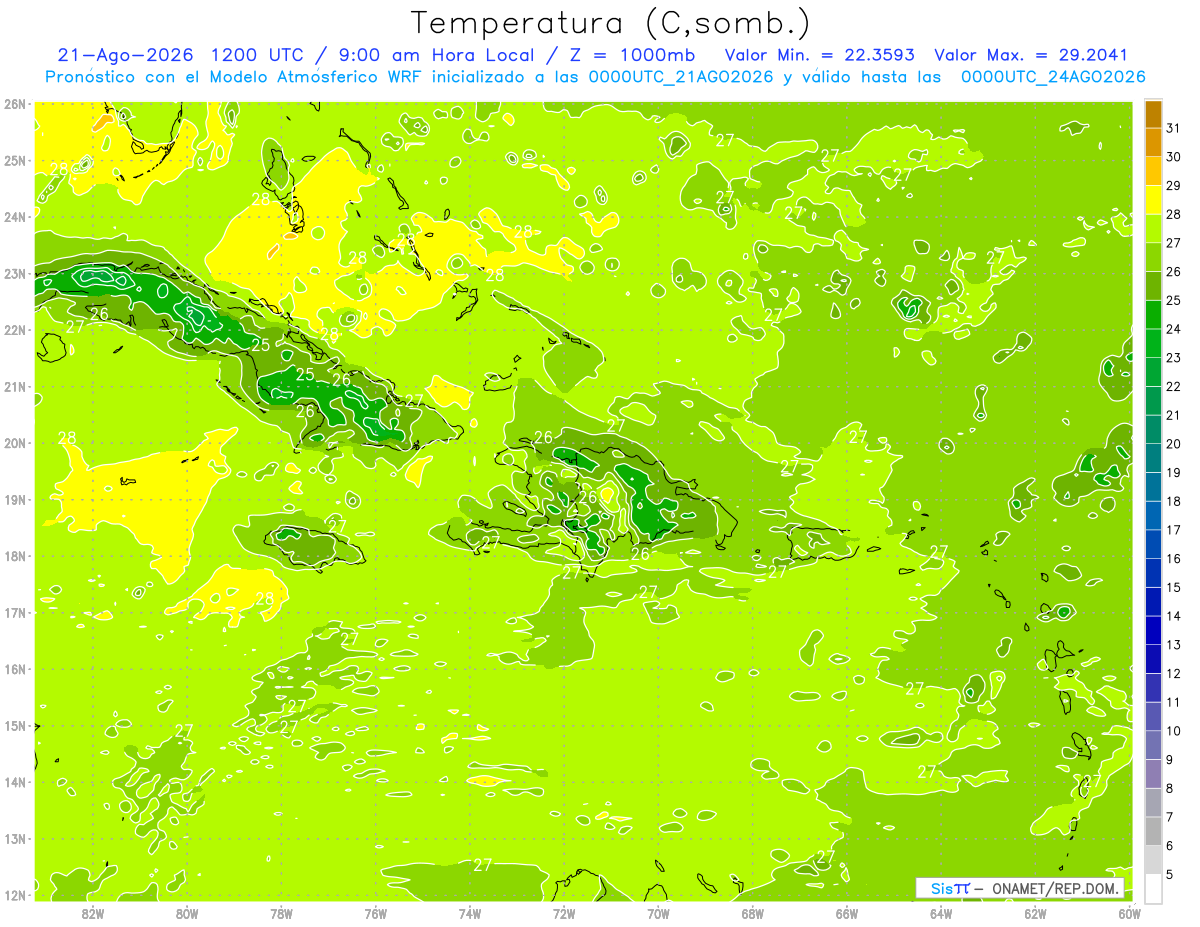Click the legend label "29"
This screenshot has height=927, width=1200.
(x=1173, y=186)
